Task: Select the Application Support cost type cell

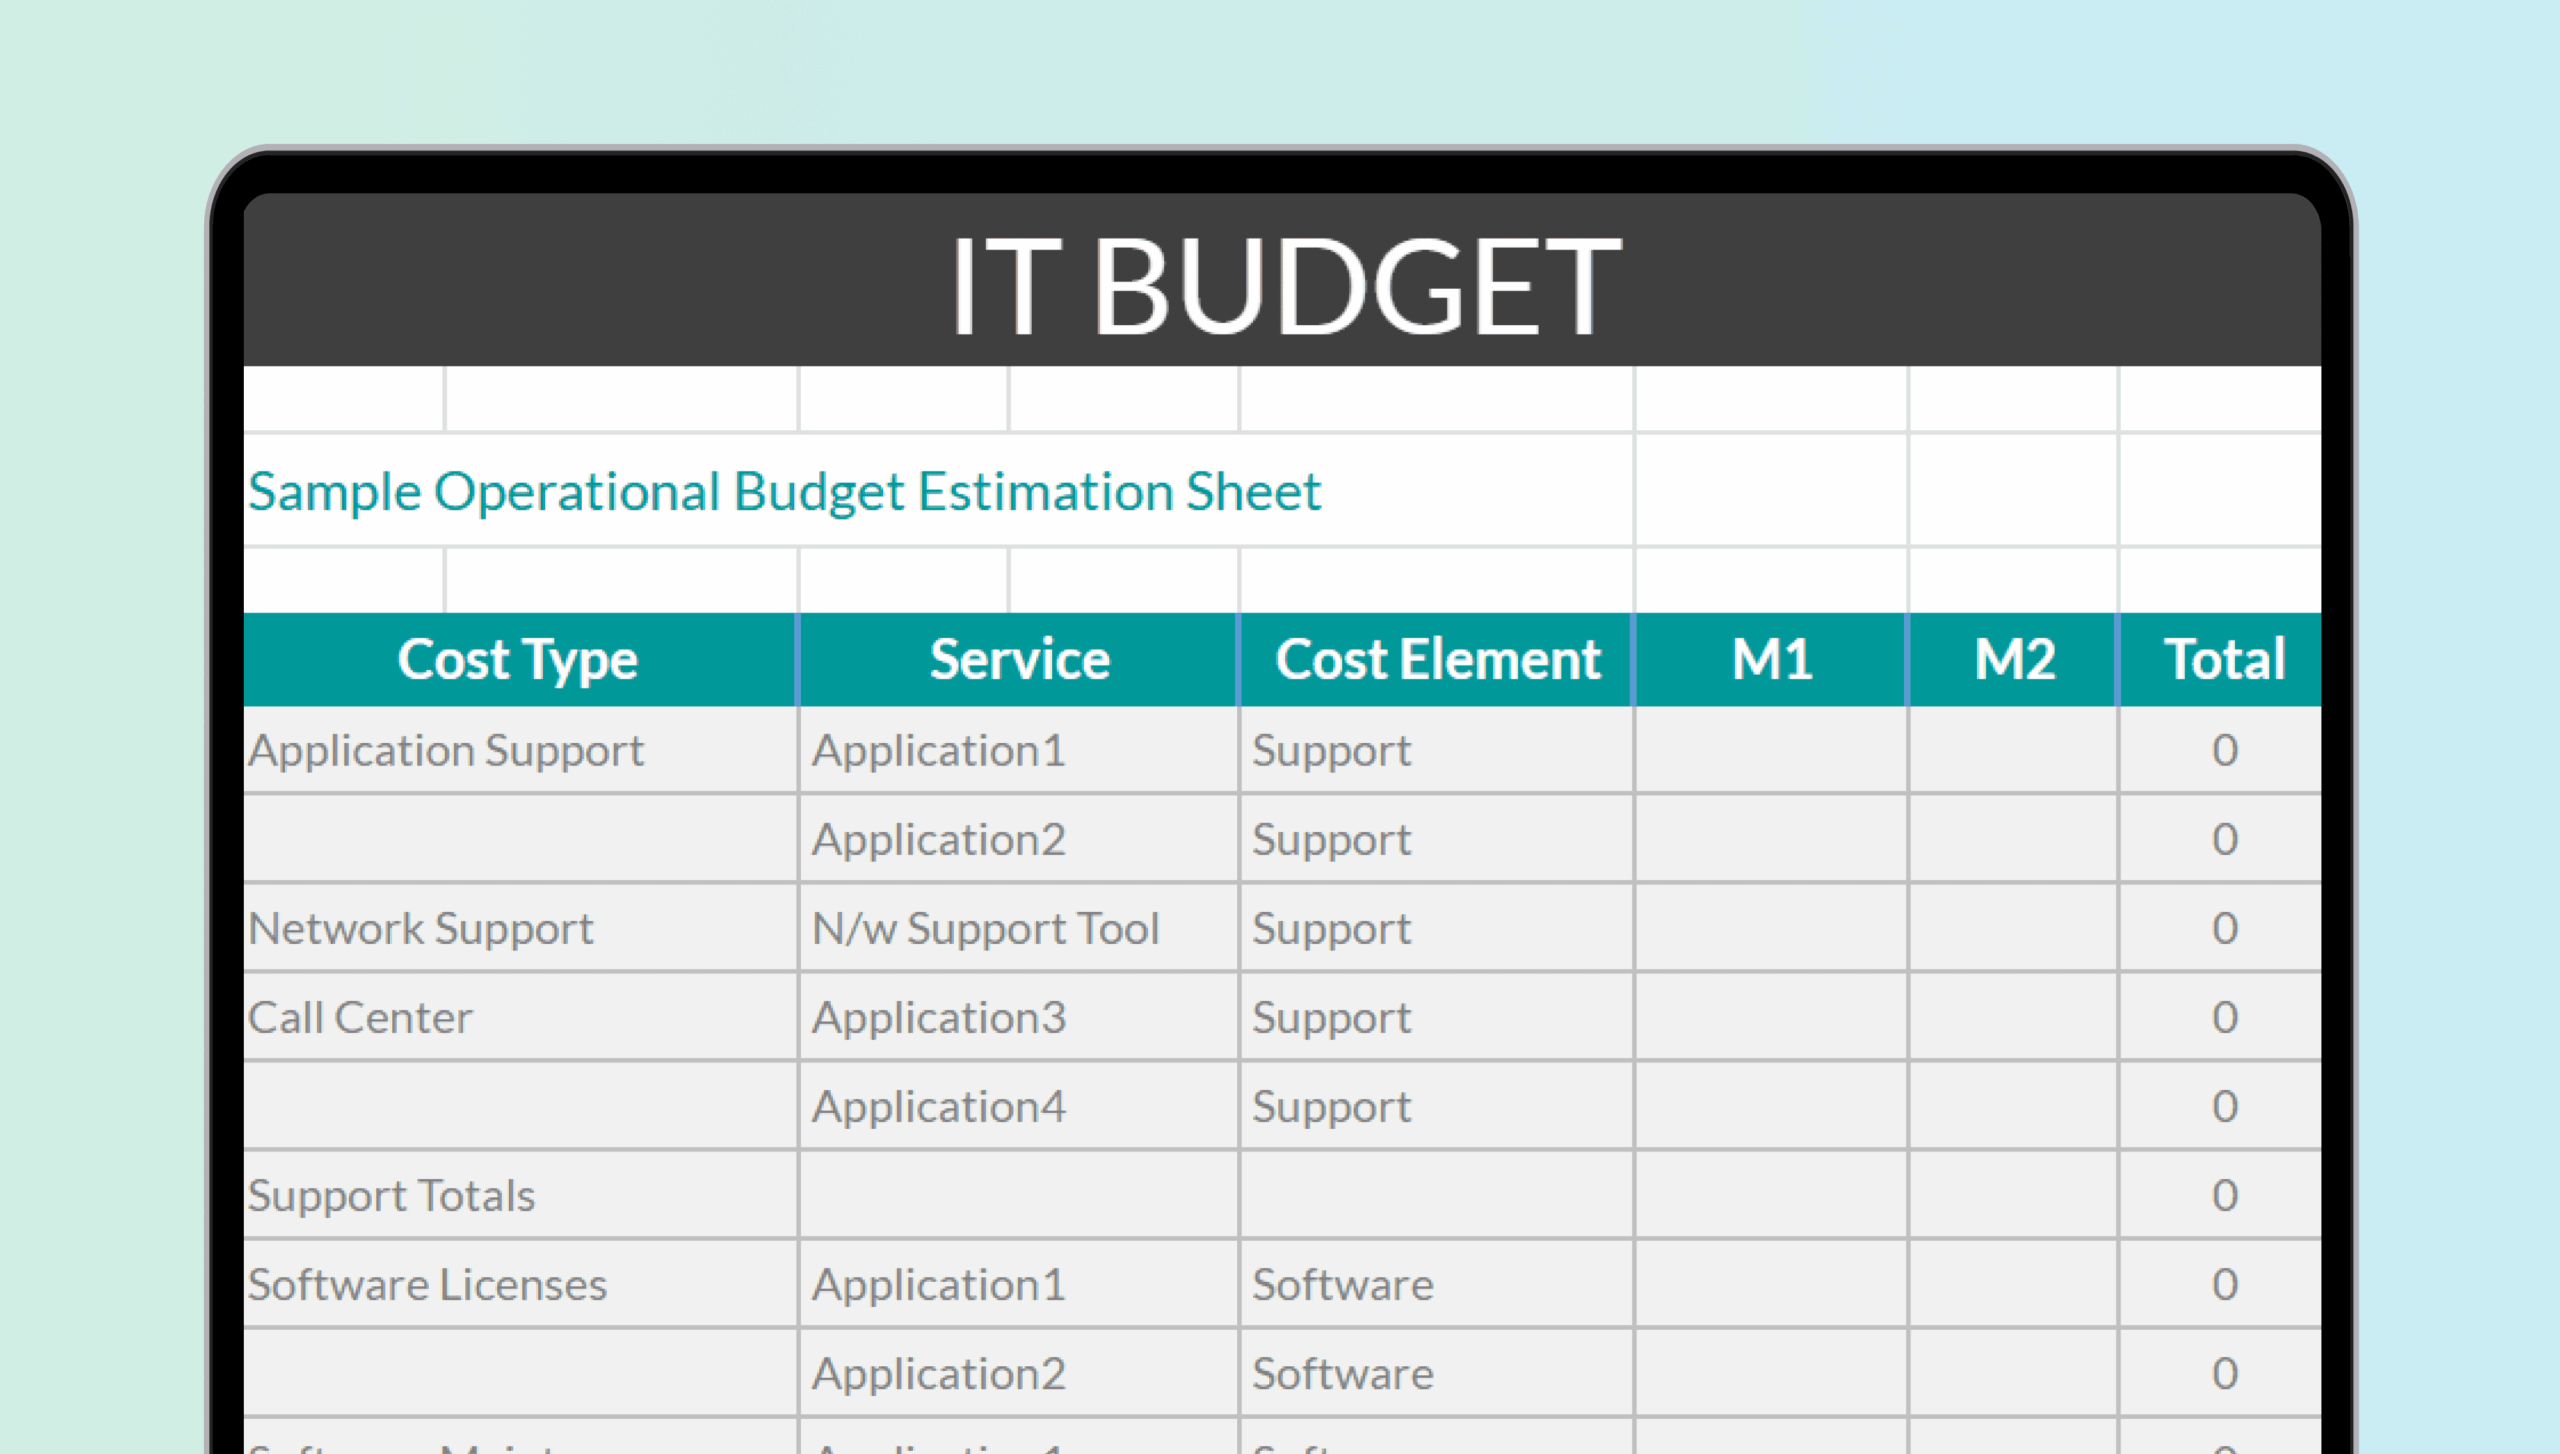Action: (446, 750)
